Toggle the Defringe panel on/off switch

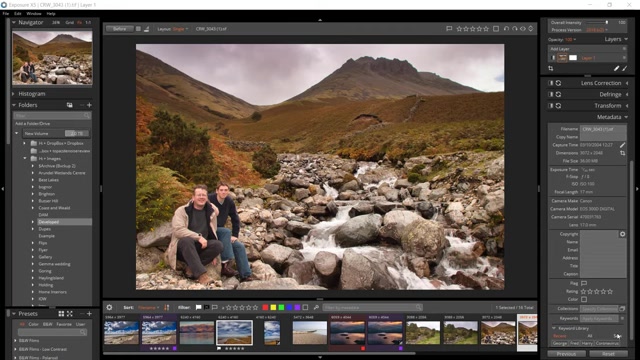[x=551, y=94]
